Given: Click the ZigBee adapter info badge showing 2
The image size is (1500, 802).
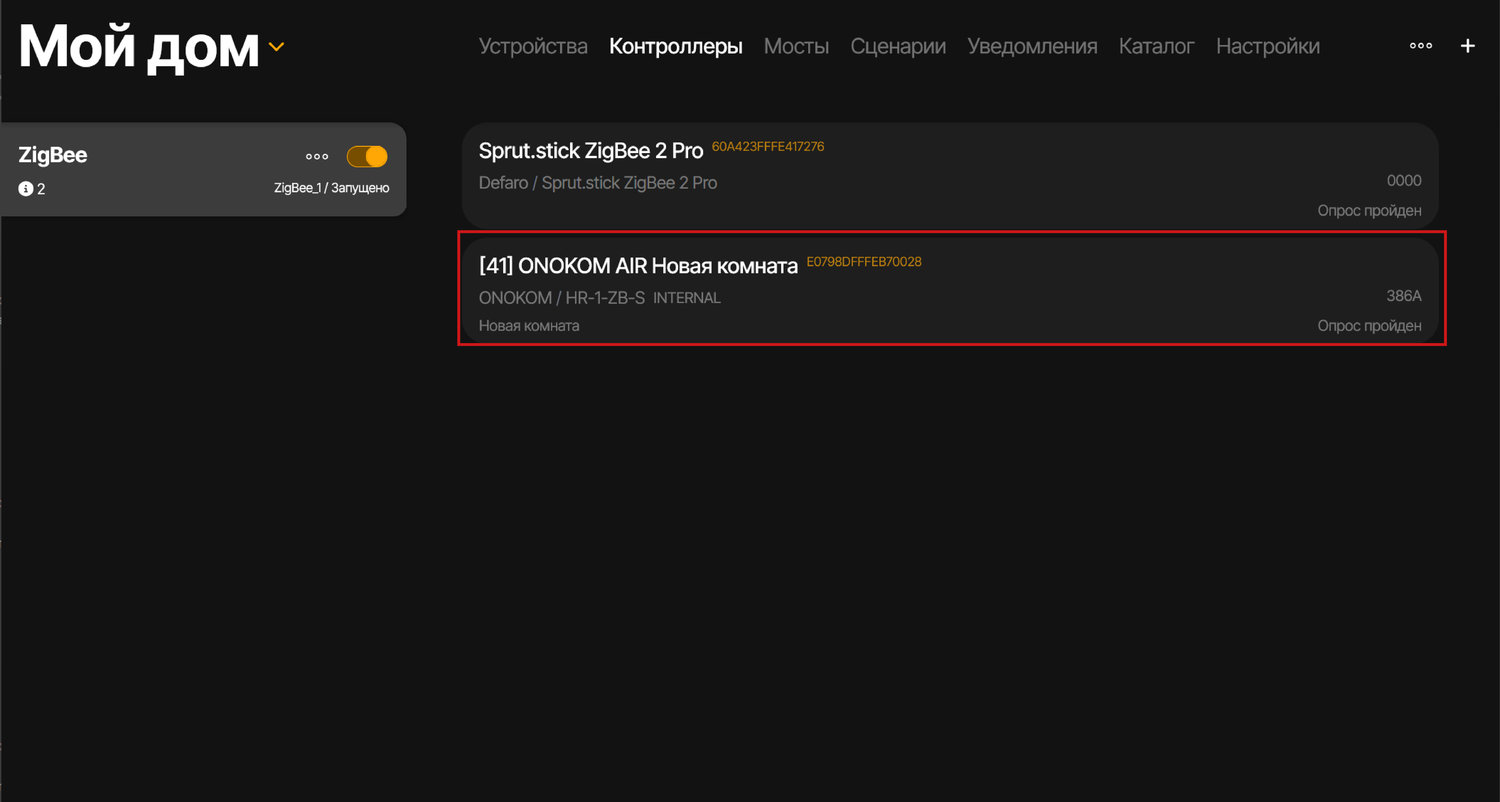Looking at the screenshot, I should pos(30,188).
